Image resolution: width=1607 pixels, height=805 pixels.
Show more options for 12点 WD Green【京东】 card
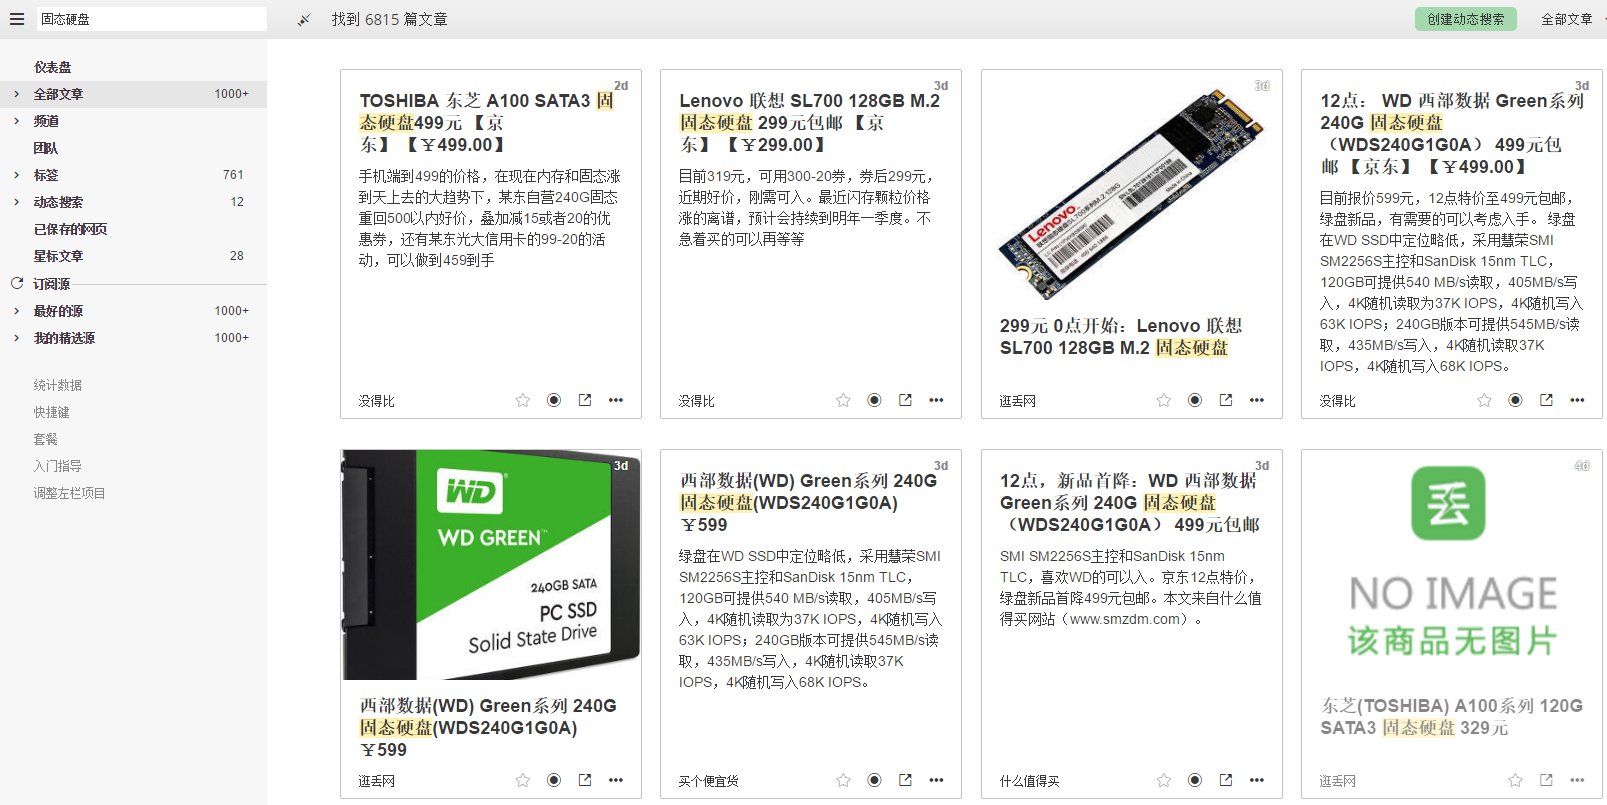click(1577, 400)
